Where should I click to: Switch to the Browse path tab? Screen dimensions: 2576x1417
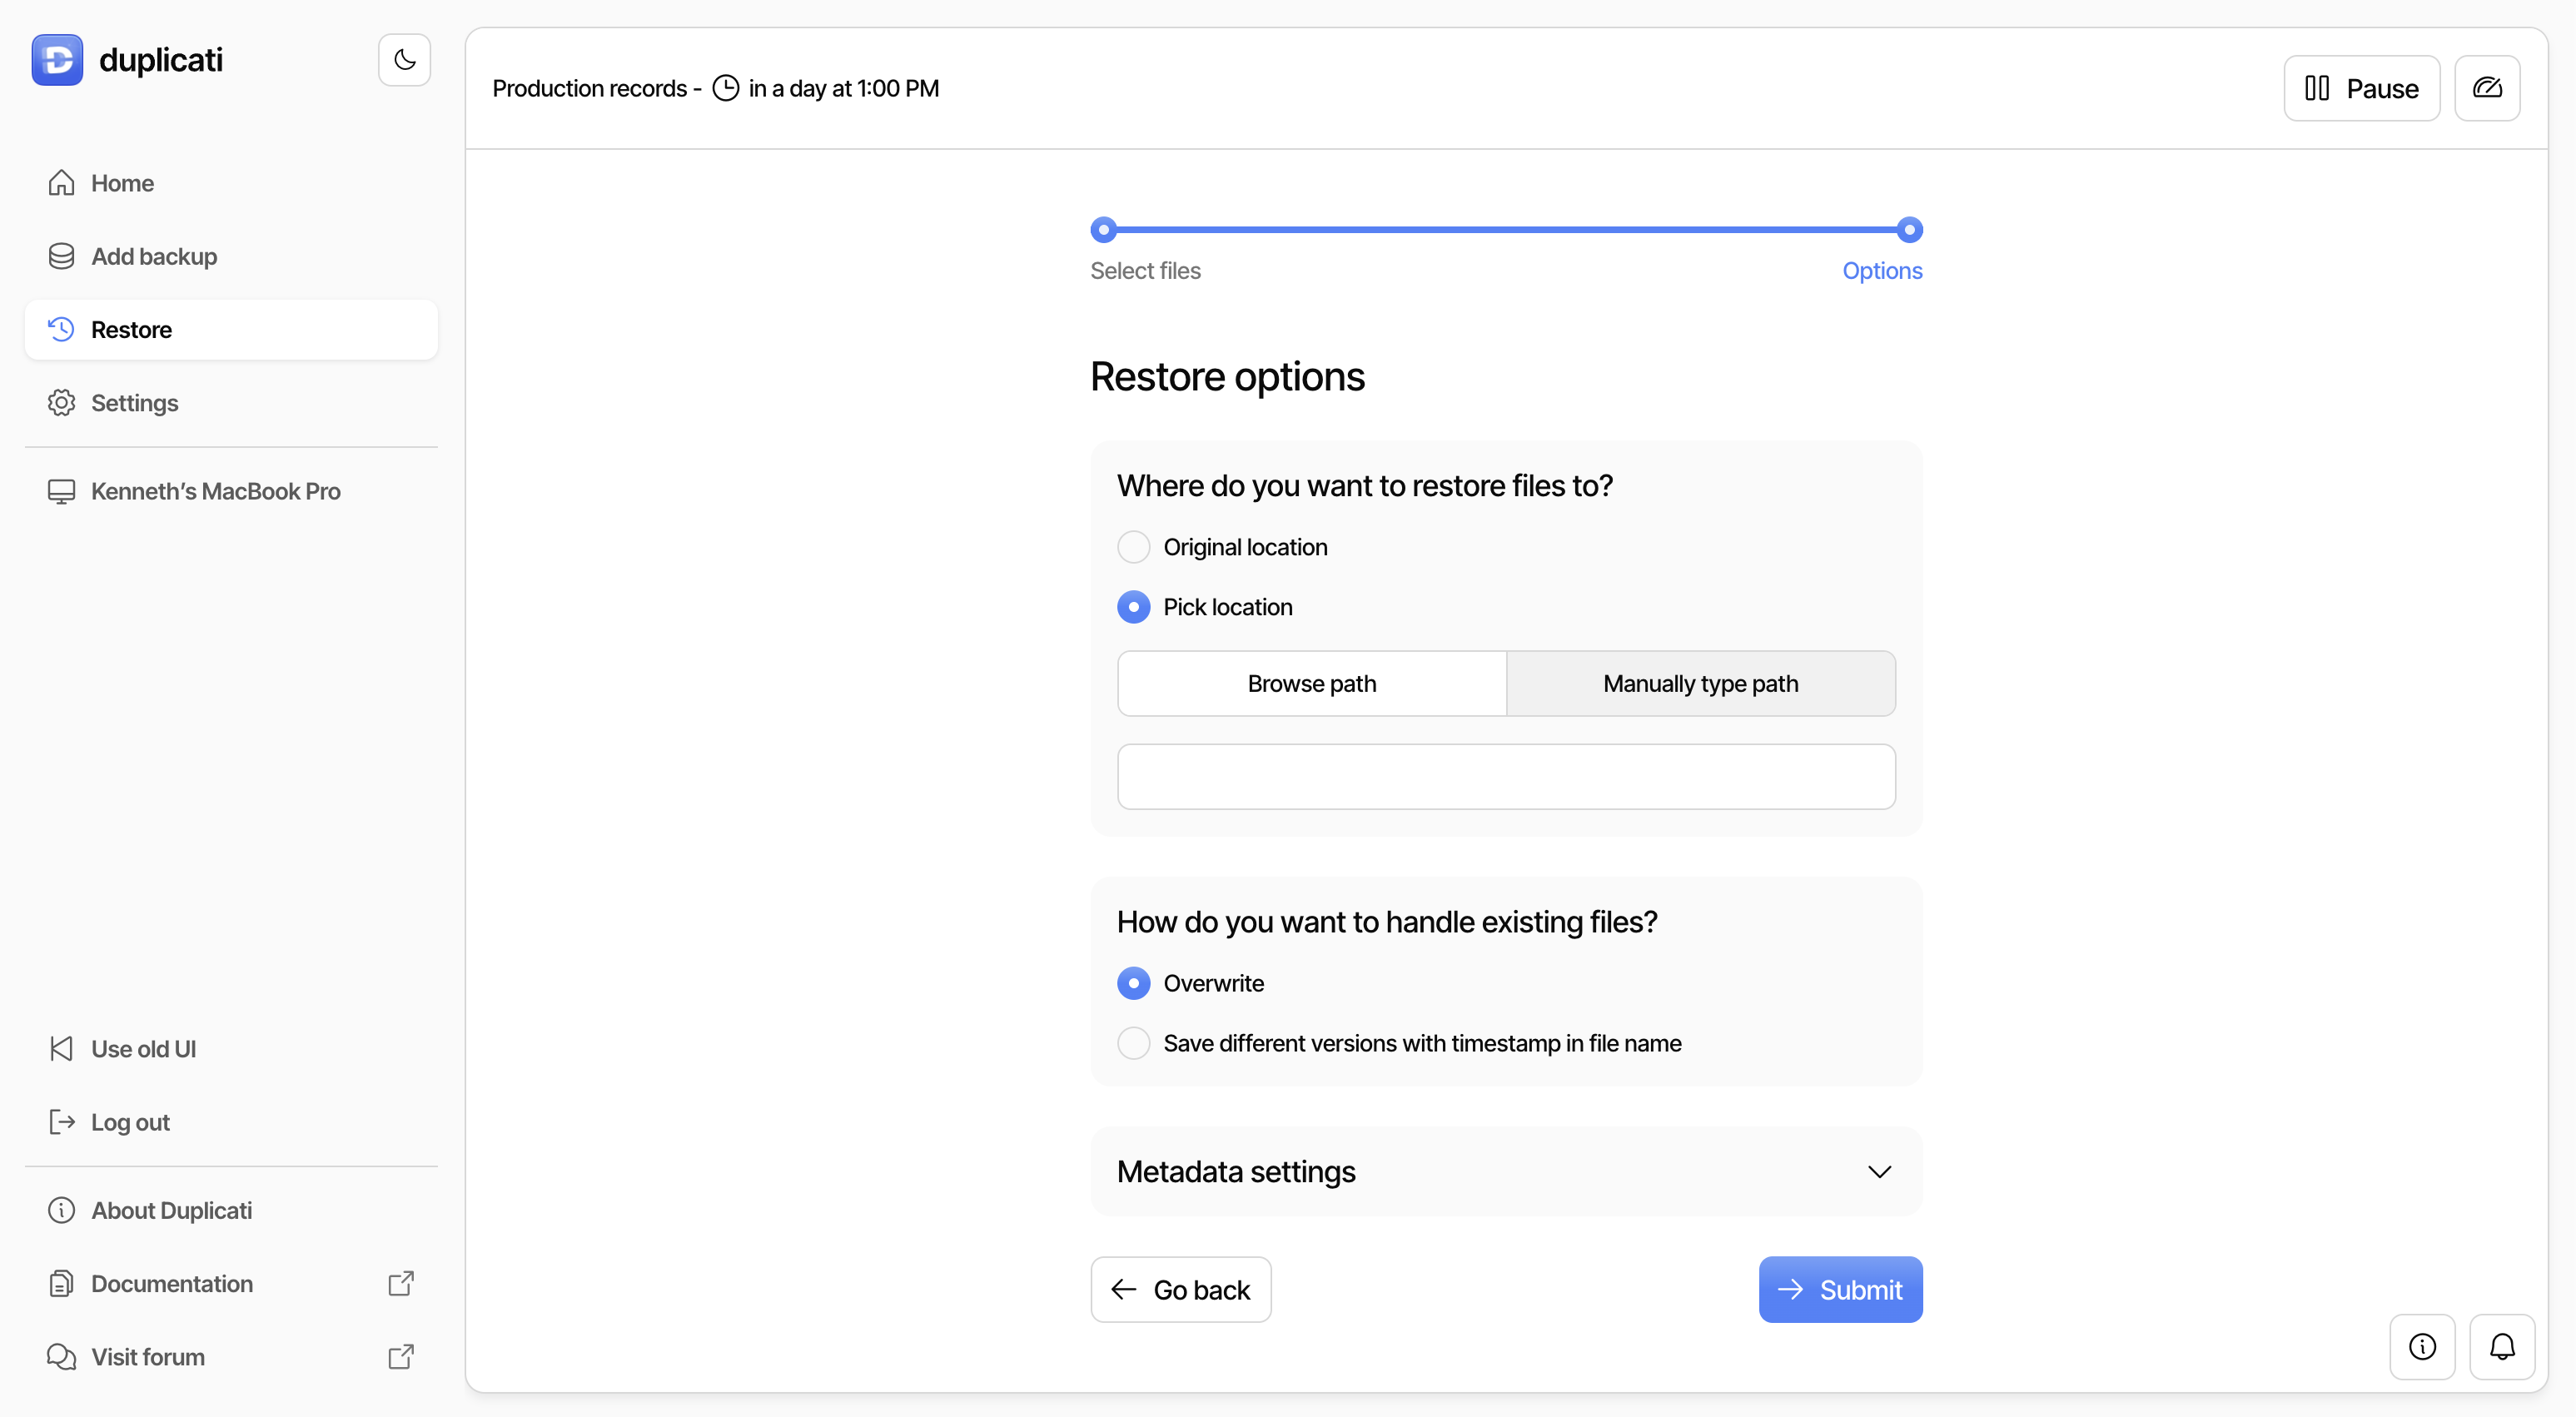tap(1311, 684)
